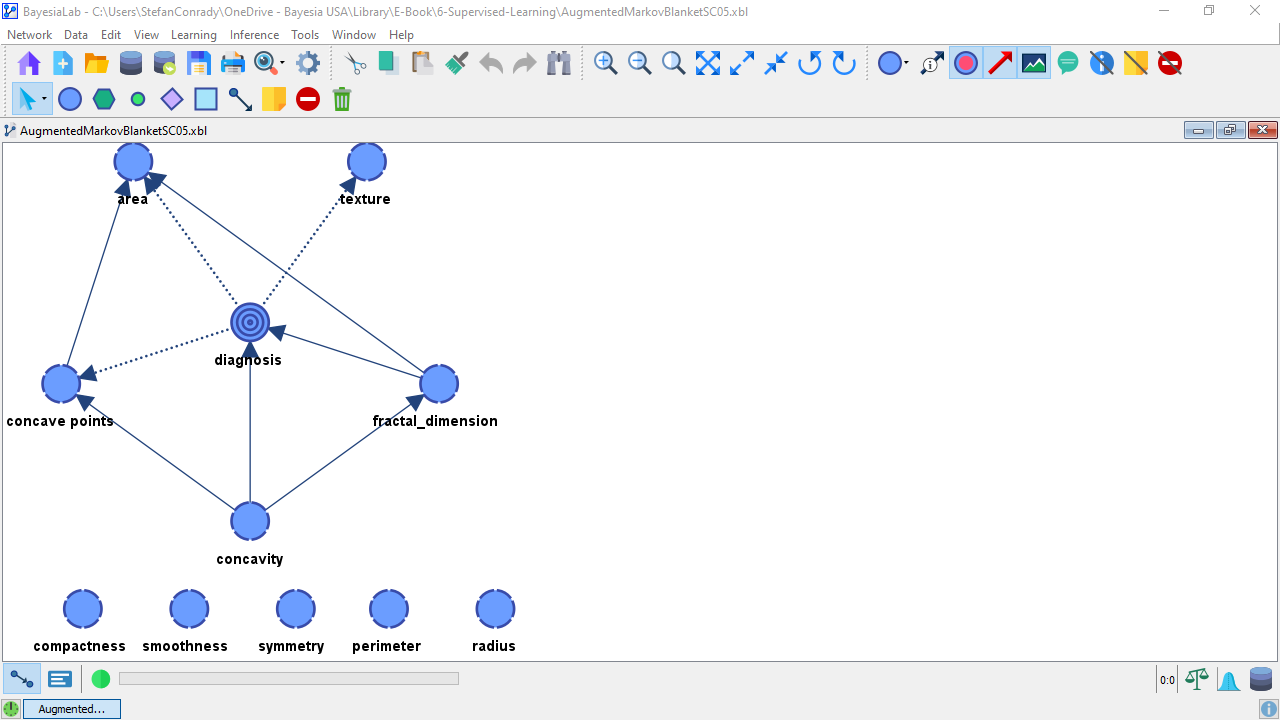This screenshot has width=1280, height=720.
Task: Toggle the crossed-out info icon
Action: (x=1102, y=64)
